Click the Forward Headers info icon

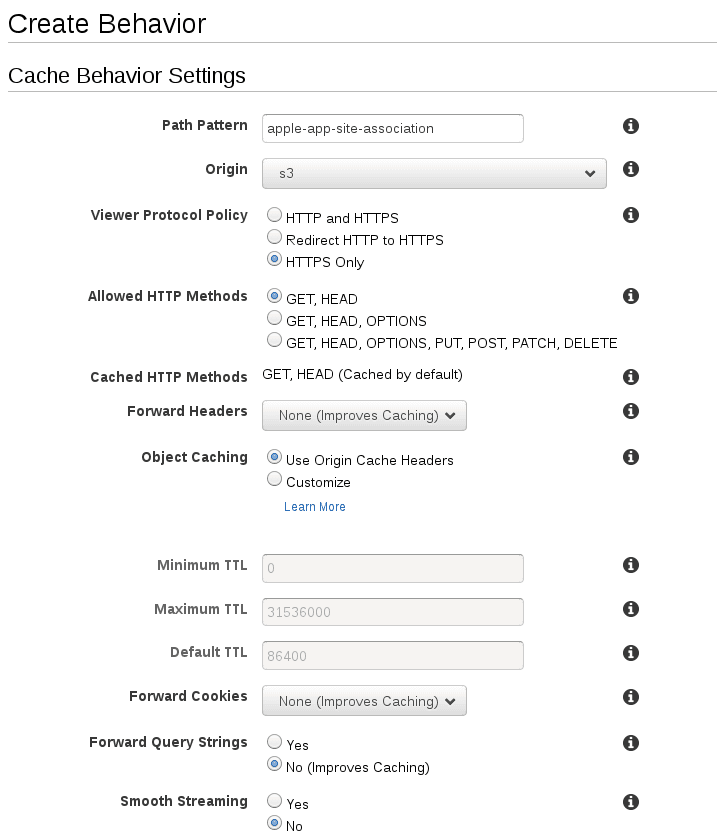coord(631,411)
